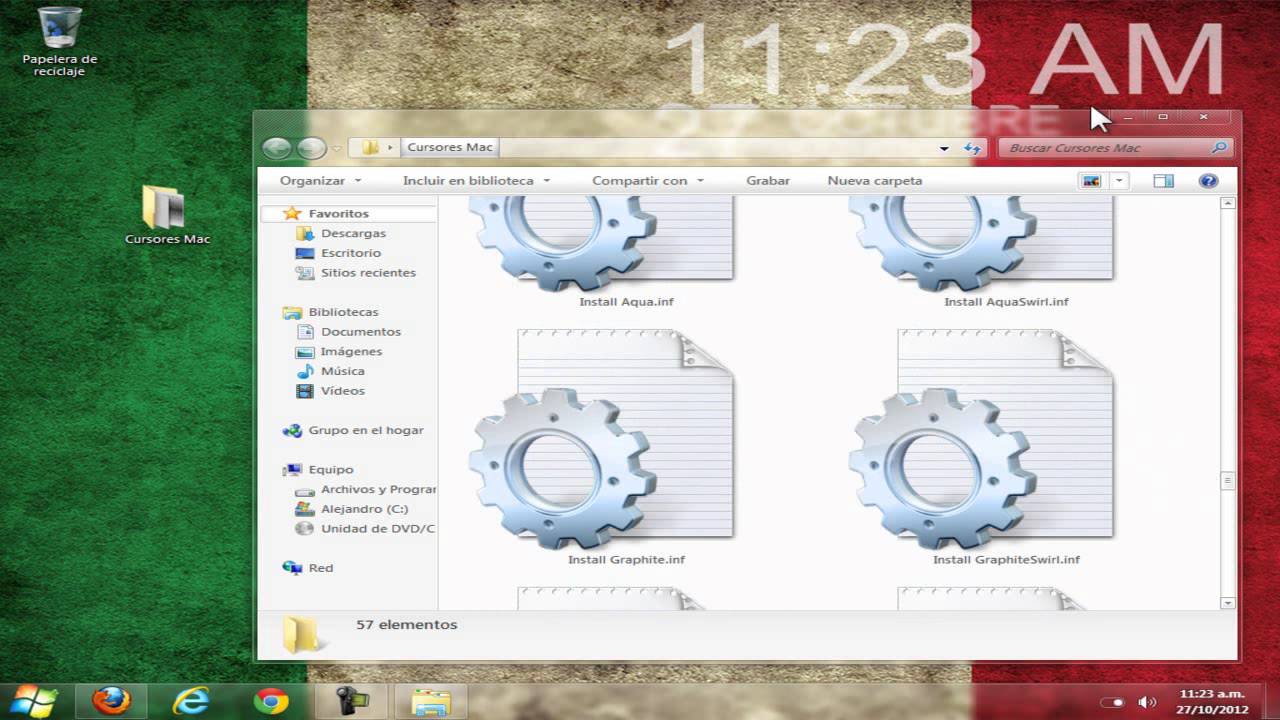Open Vídeos library
Image resolution: width=1280 pixels, height=720 pixels.
tap(343, 391)
